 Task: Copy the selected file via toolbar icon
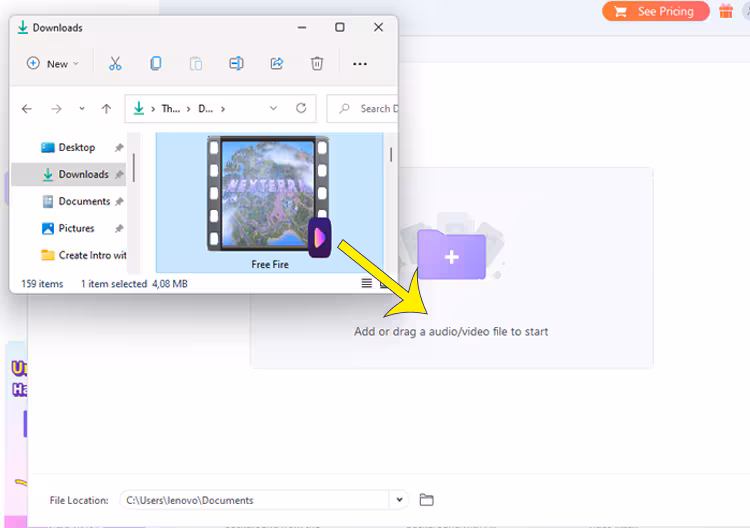[x=155, y=64]
